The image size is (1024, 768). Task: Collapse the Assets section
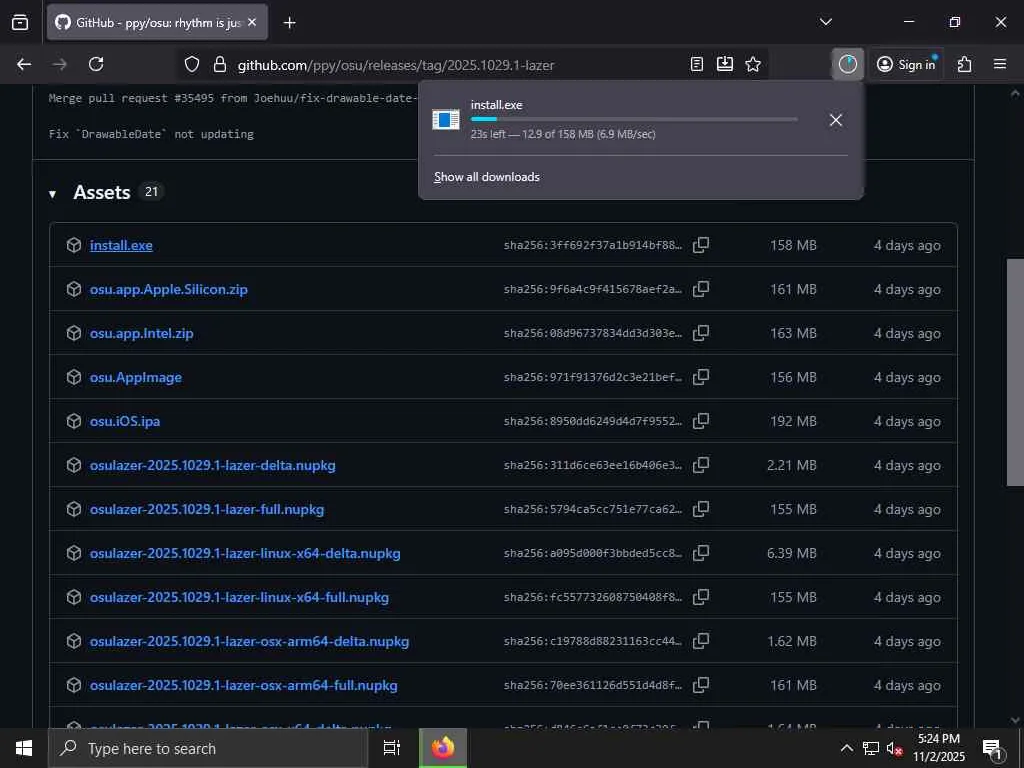(x=52, y=194)
